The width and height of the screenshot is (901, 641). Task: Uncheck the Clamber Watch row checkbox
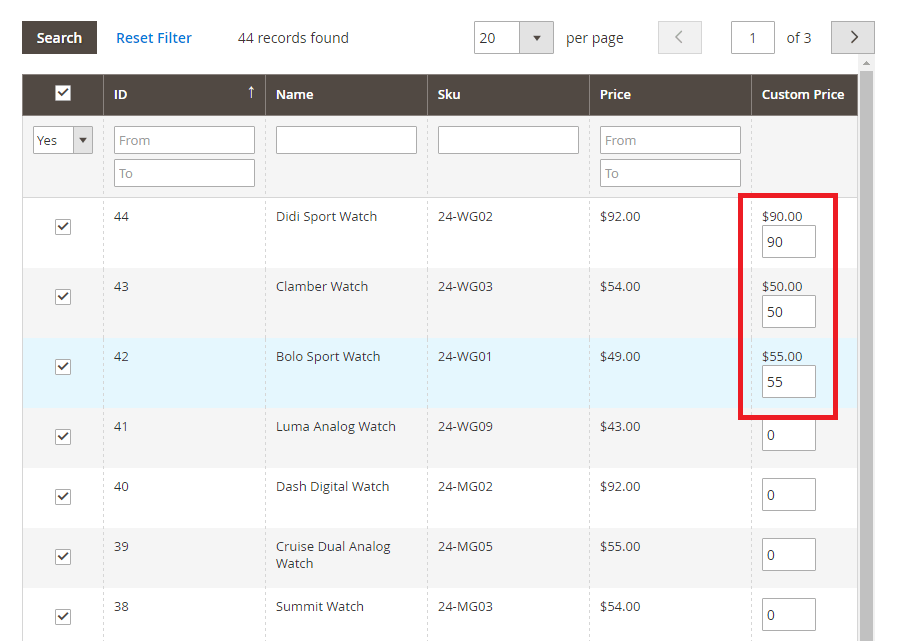pos(63,297)
